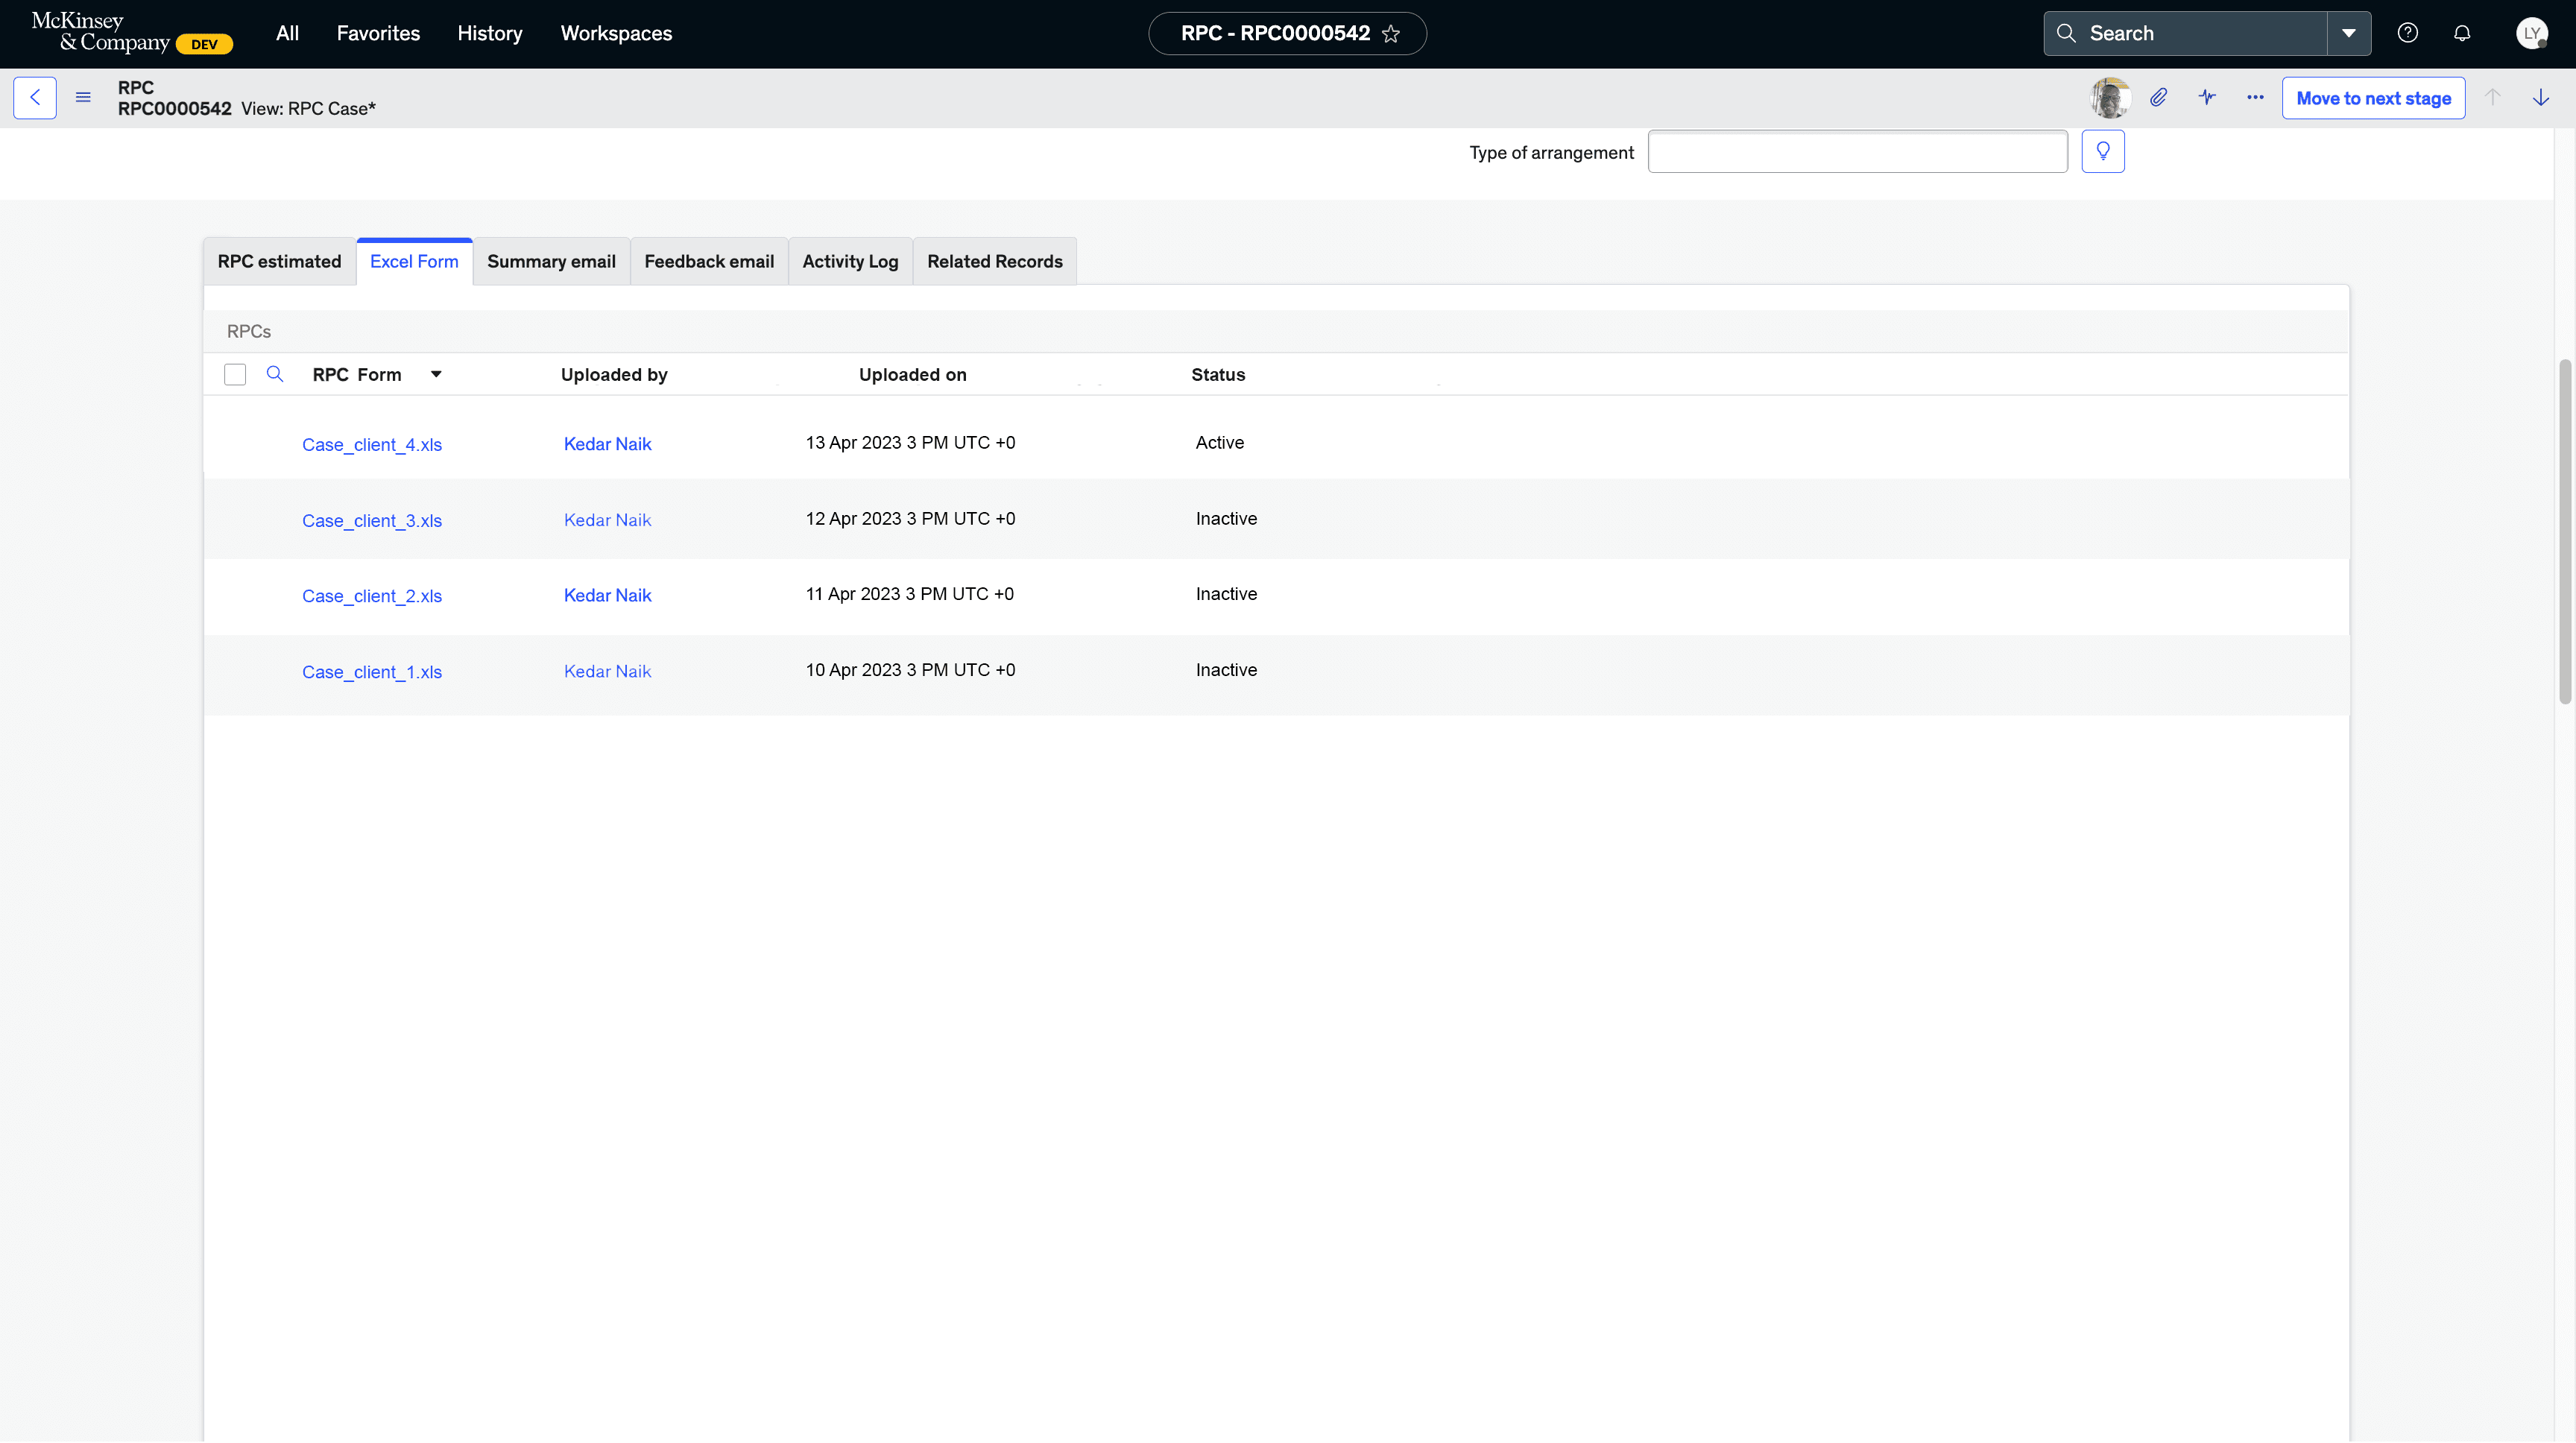The width and height of the screenshot is (2576, 1443).
Task: Click the back arrow button
Action: click(35, 98)
